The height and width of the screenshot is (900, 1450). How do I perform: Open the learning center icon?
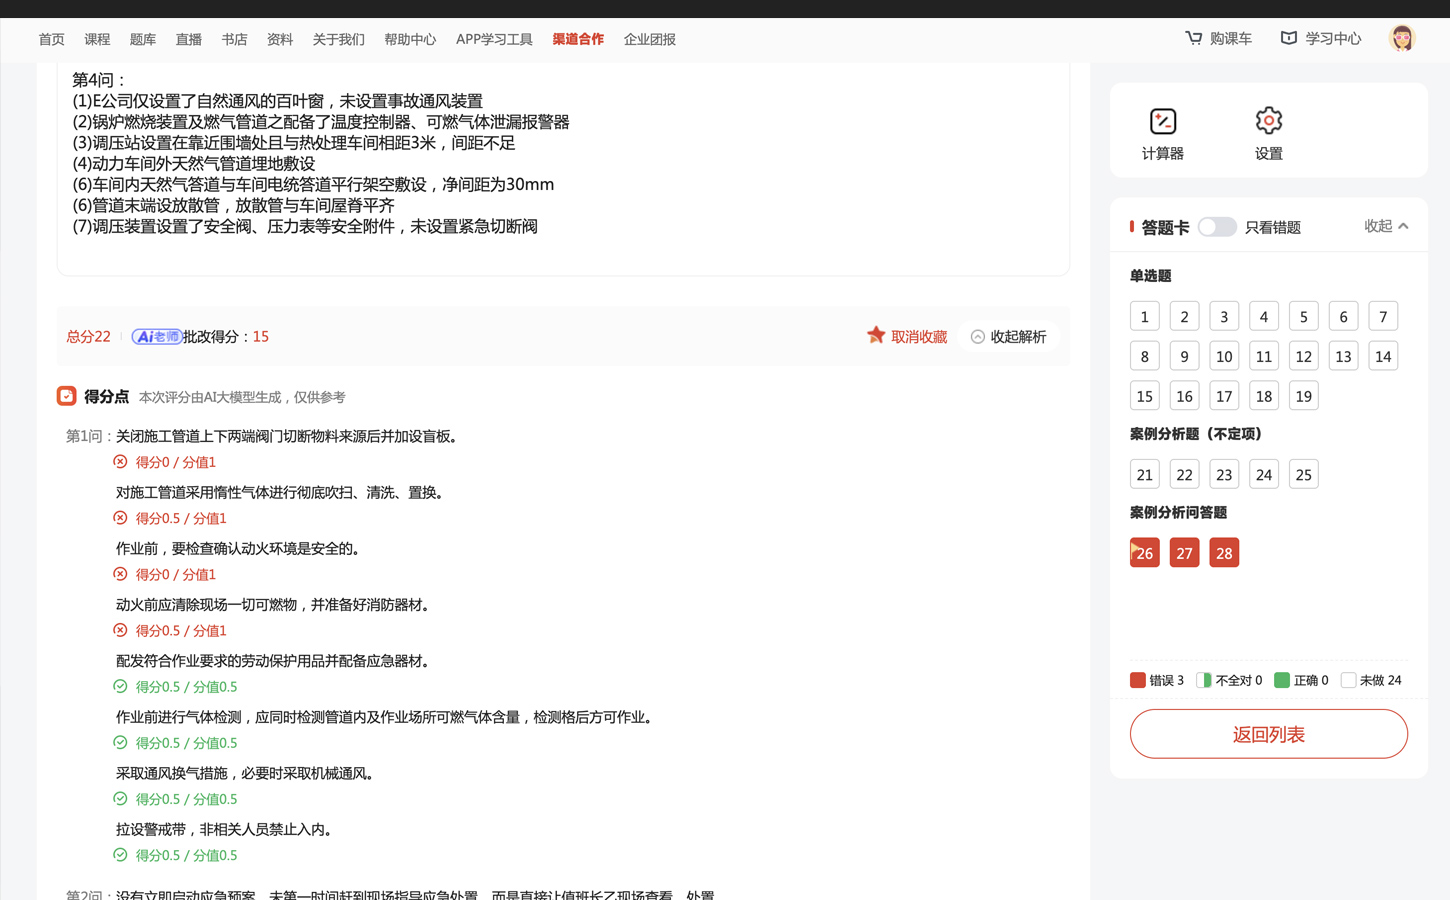[1288, 38]
